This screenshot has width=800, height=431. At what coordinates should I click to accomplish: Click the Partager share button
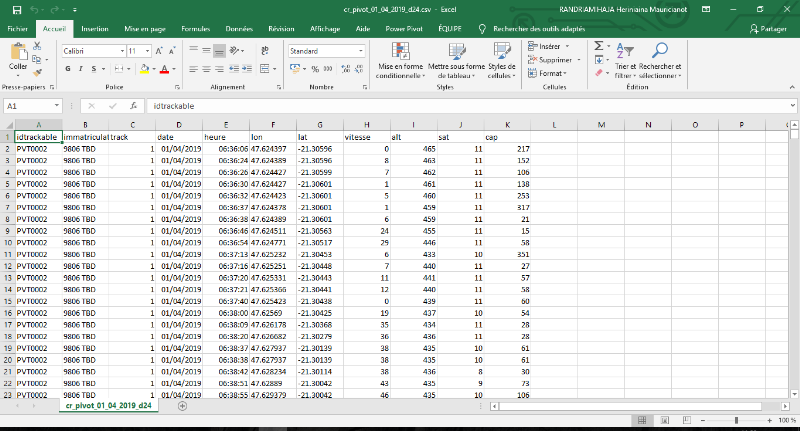pos(768,29)
